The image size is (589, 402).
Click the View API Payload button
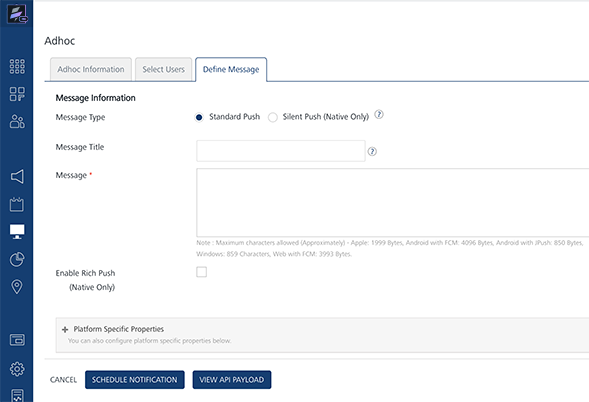232,380
